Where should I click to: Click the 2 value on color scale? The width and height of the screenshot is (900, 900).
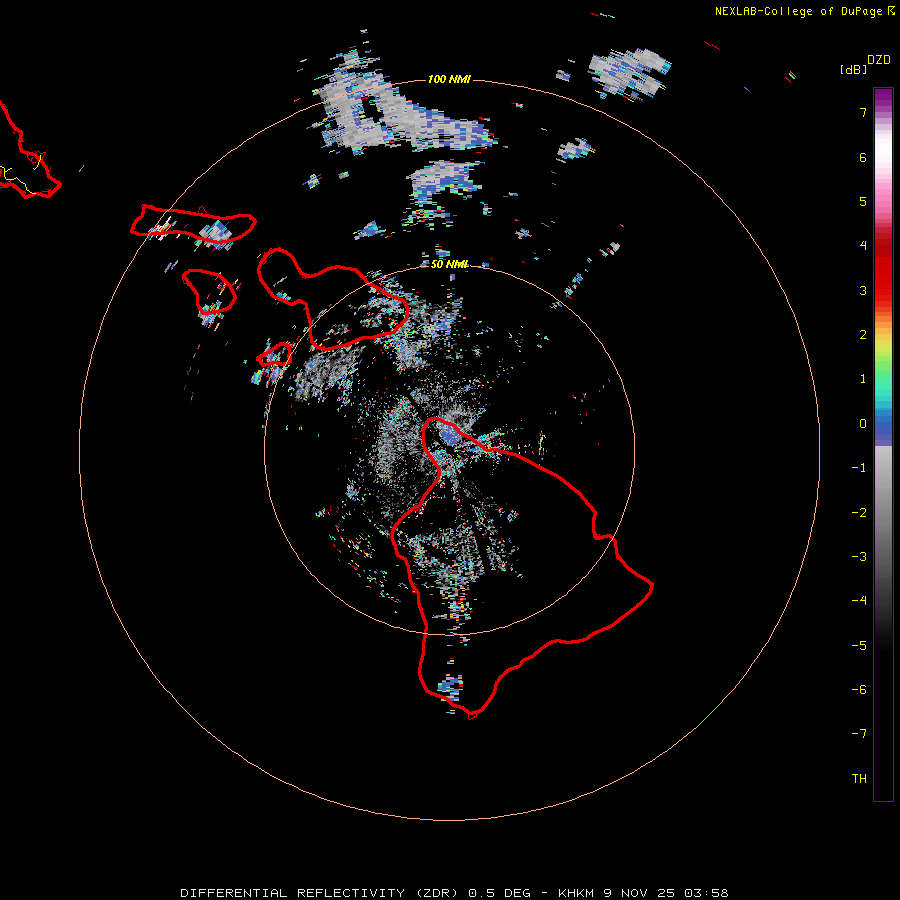click(863, 335)
